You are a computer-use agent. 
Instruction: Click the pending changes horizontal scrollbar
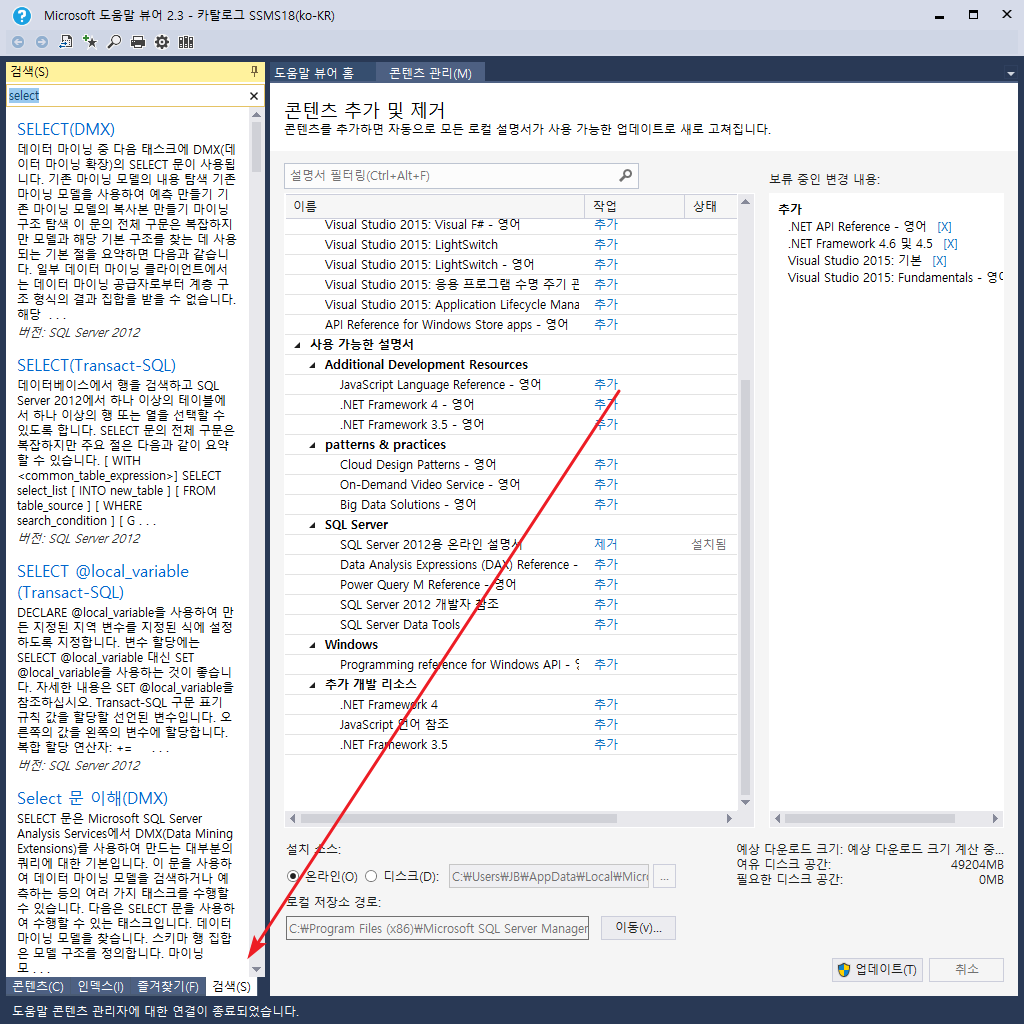[x=869, y=818]
